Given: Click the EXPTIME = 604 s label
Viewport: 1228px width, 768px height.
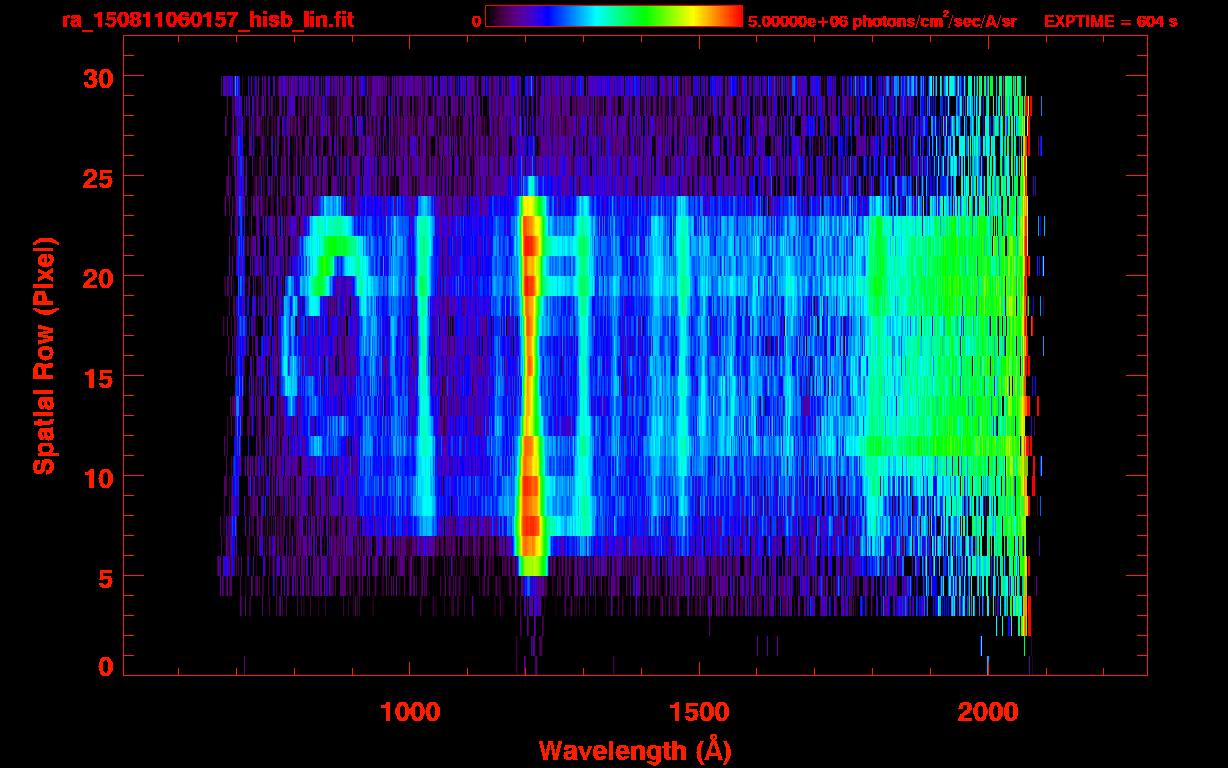Looking at the screenshot, I should 1110,21.
